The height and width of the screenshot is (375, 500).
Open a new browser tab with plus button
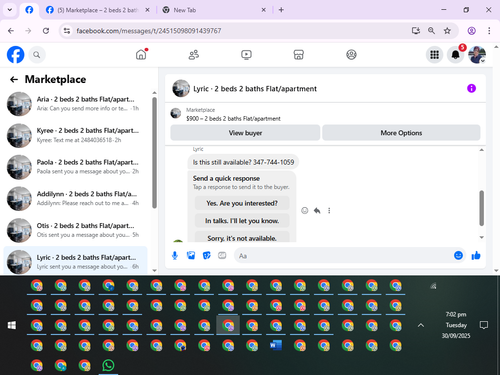click(x=281, y=10)
